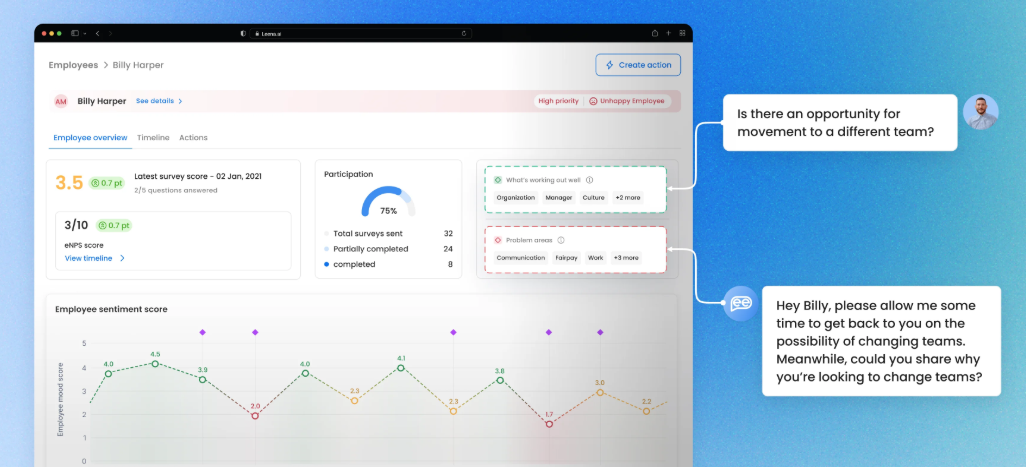Viewport: 1026px width, 467px height.
Task: Go back with the browser back arrow
Action: tap(97, 33)
